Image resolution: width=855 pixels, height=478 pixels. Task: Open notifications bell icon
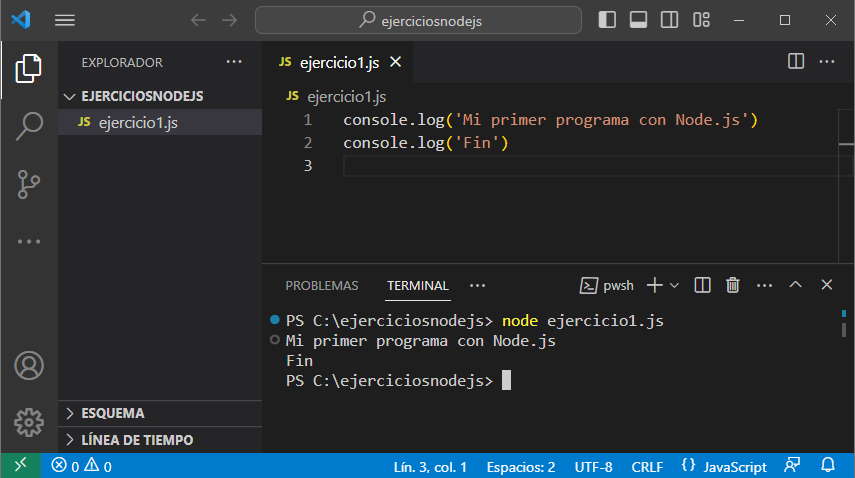coord(828,465)
